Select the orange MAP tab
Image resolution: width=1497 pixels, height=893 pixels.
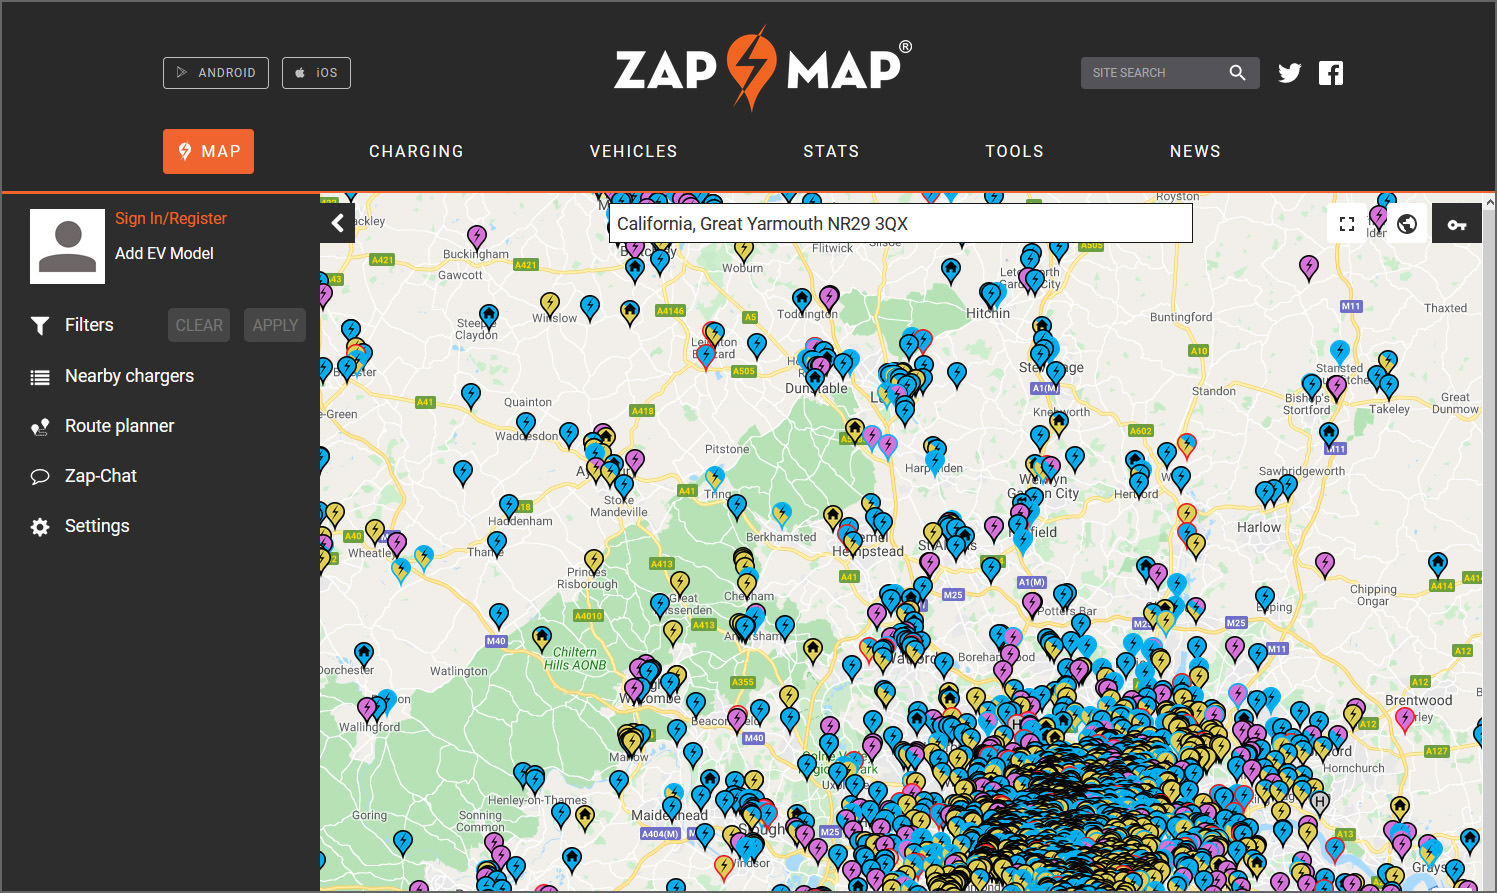pyautogui.click(x=208, y=151)
